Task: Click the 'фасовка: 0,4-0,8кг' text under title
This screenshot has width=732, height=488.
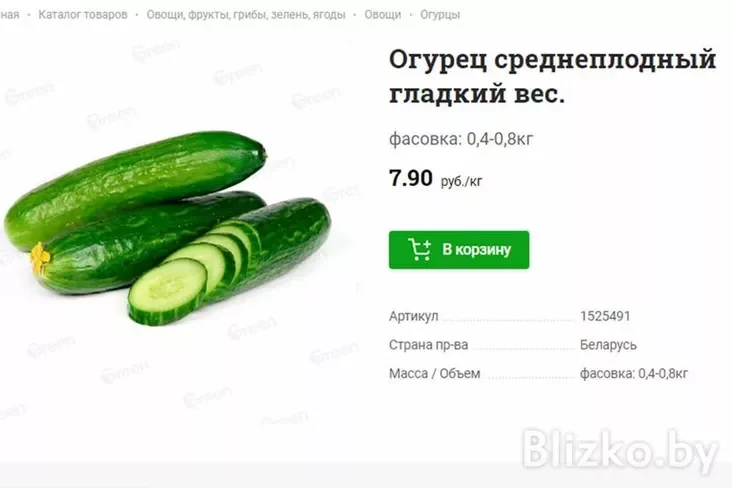Action: pyautogui.click(x=461, y=139)
